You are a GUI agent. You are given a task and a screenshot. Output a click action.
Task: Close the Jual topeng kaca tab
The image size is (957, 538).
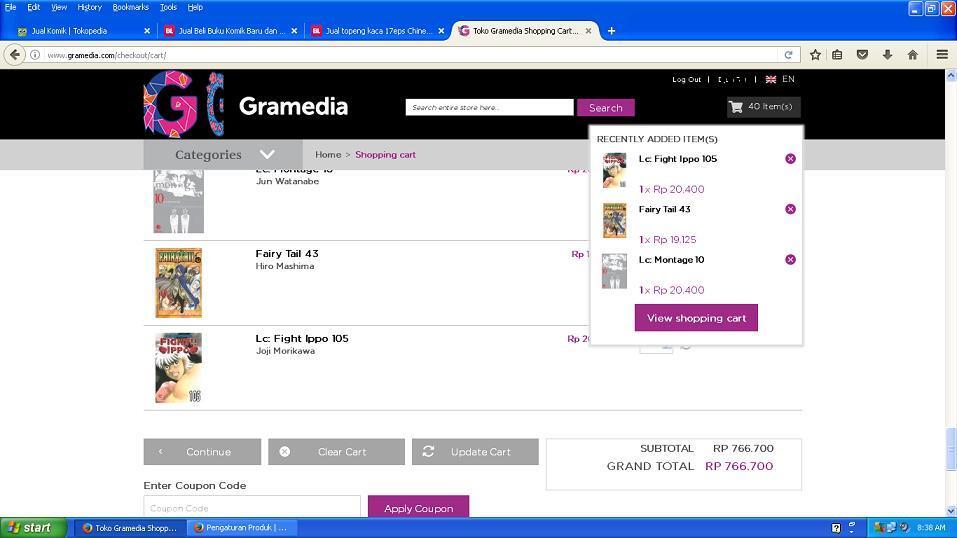pyautogui.click(x=441, y=31)
